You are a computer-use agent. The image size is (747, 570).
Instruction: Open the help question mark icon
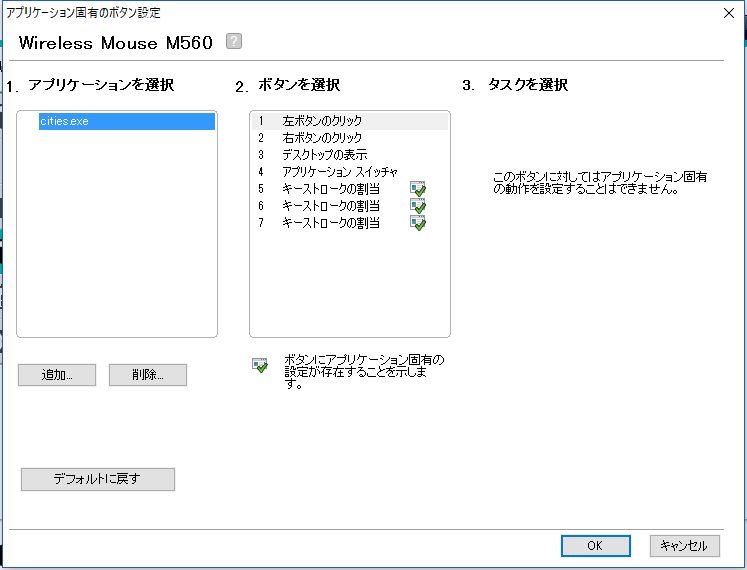233,41
